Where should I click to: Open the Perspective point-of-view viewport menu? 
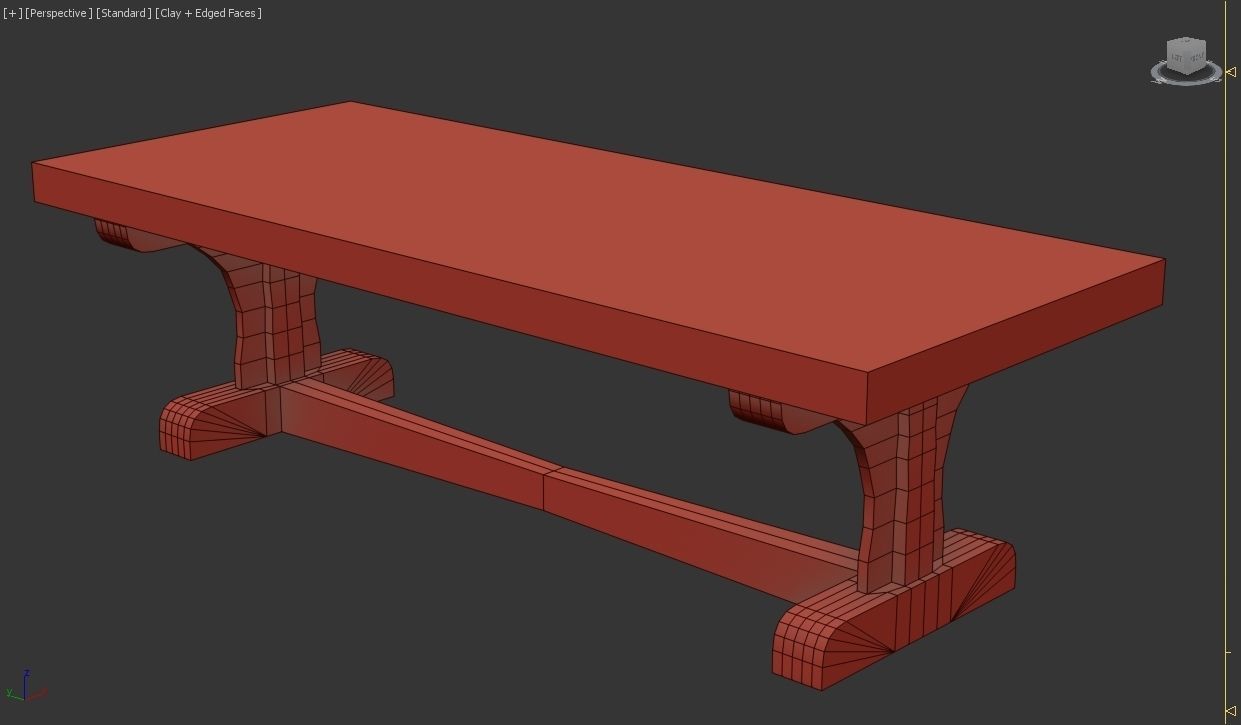[x=59, y=13]
